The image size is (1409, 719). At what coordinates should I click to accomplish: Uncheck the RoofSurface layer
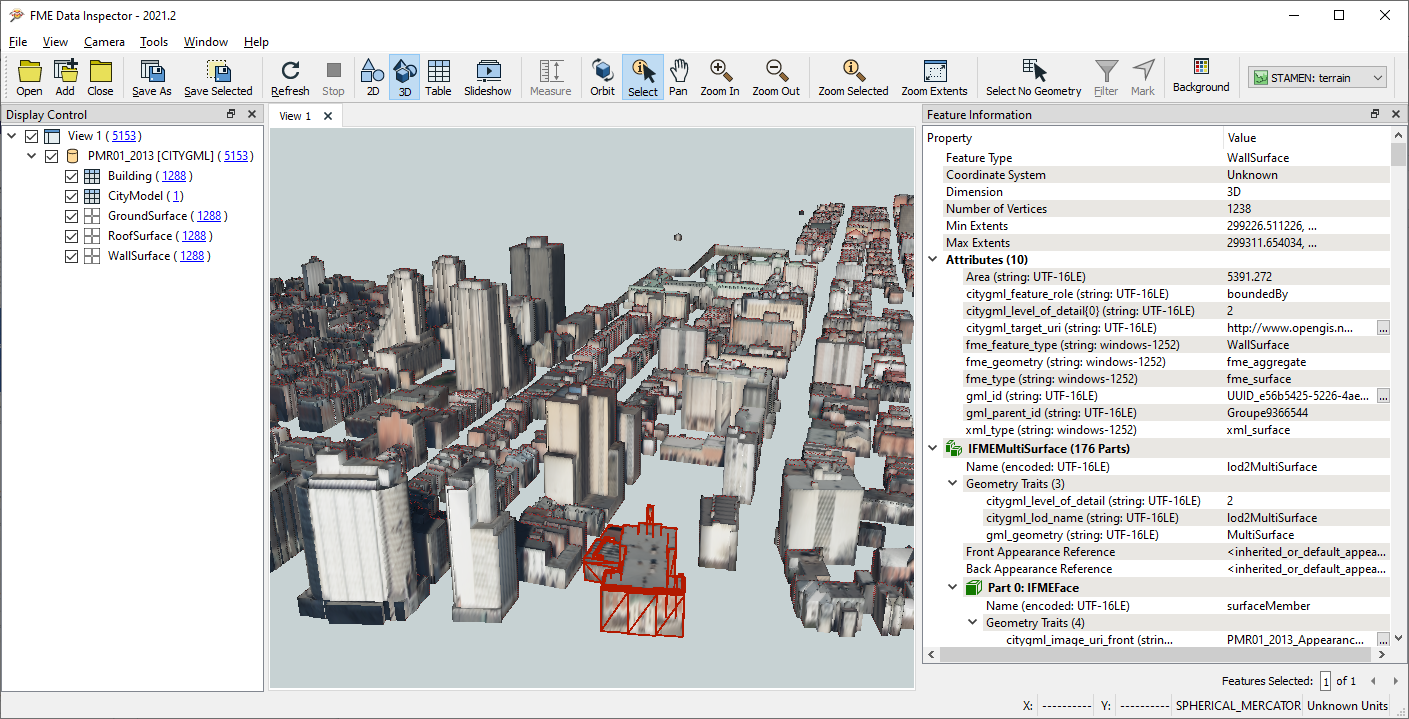point(71,235)
